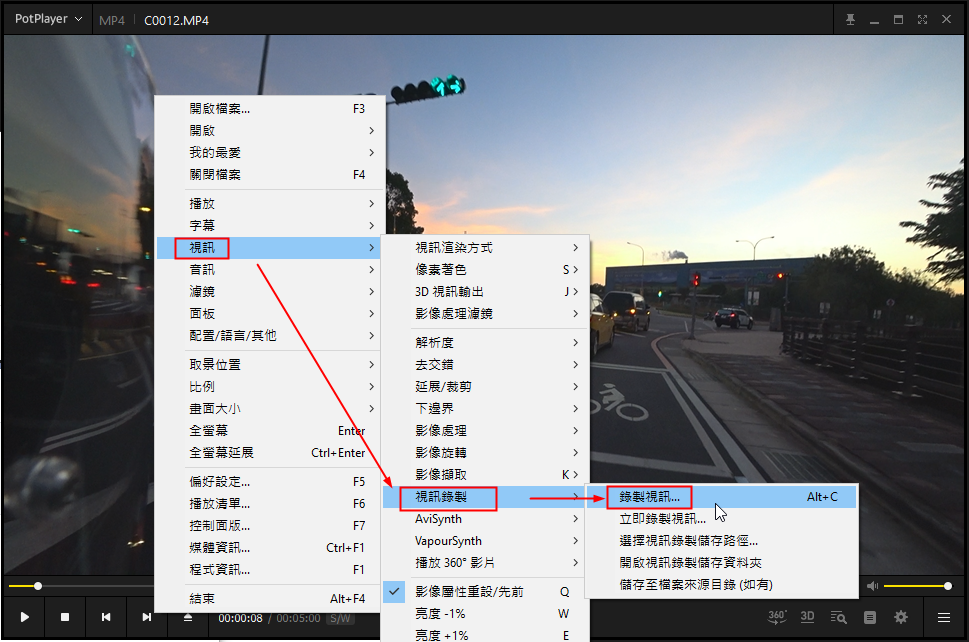Open 解析度 submenu
The height and width of the screenshot is (642, 969).
click(x=485, y=343)
